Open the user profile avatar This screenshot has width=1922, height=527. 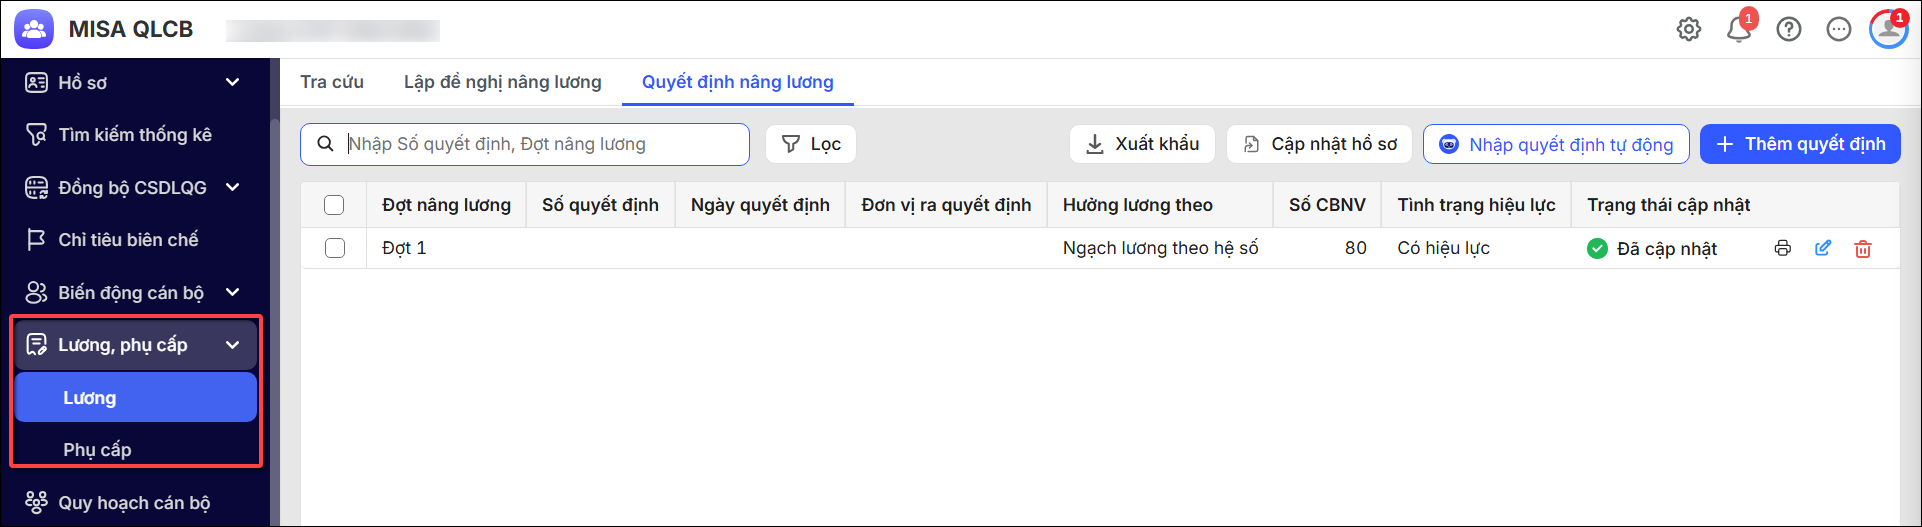pos(1888,29)
